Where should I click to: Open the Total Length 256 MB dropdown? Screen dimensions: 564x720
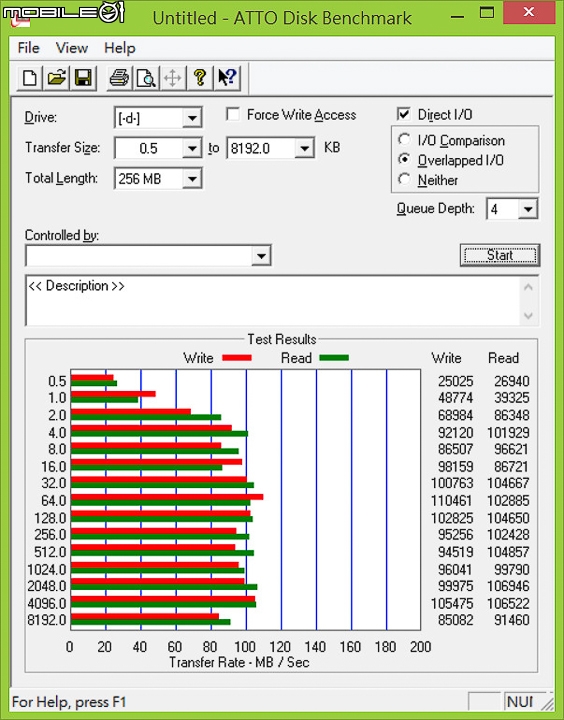[192, 179]
